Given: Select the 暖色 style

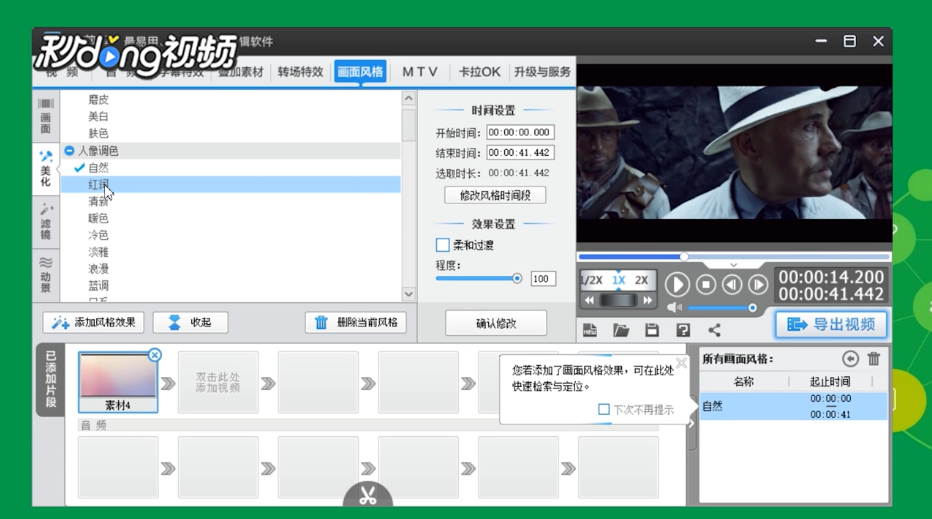Looking at the screenshot, I should 98,218.
